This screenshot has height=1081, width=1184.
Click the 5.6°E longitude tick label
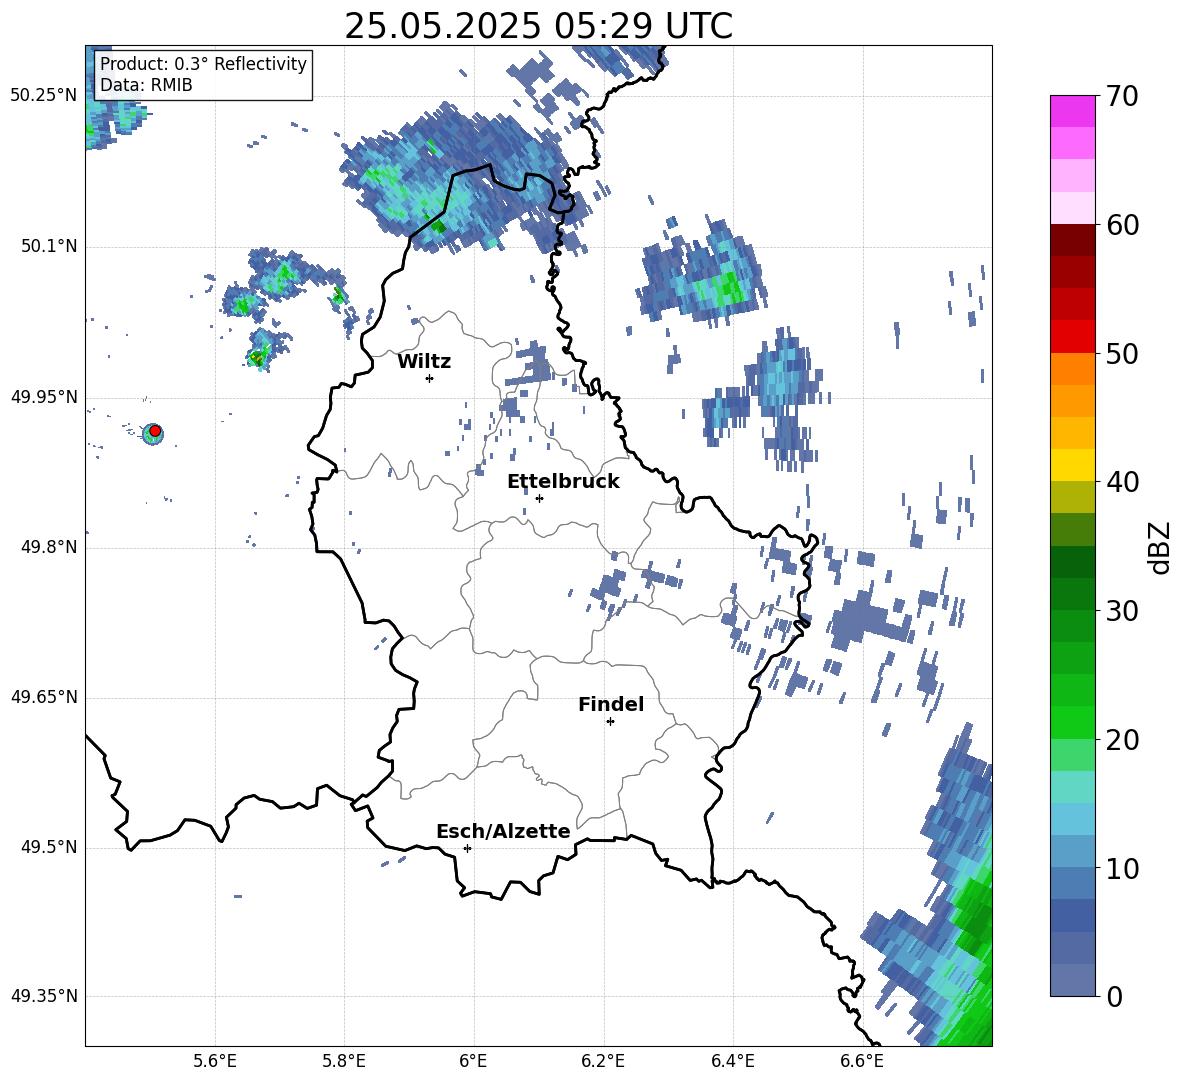(215, 1061)
